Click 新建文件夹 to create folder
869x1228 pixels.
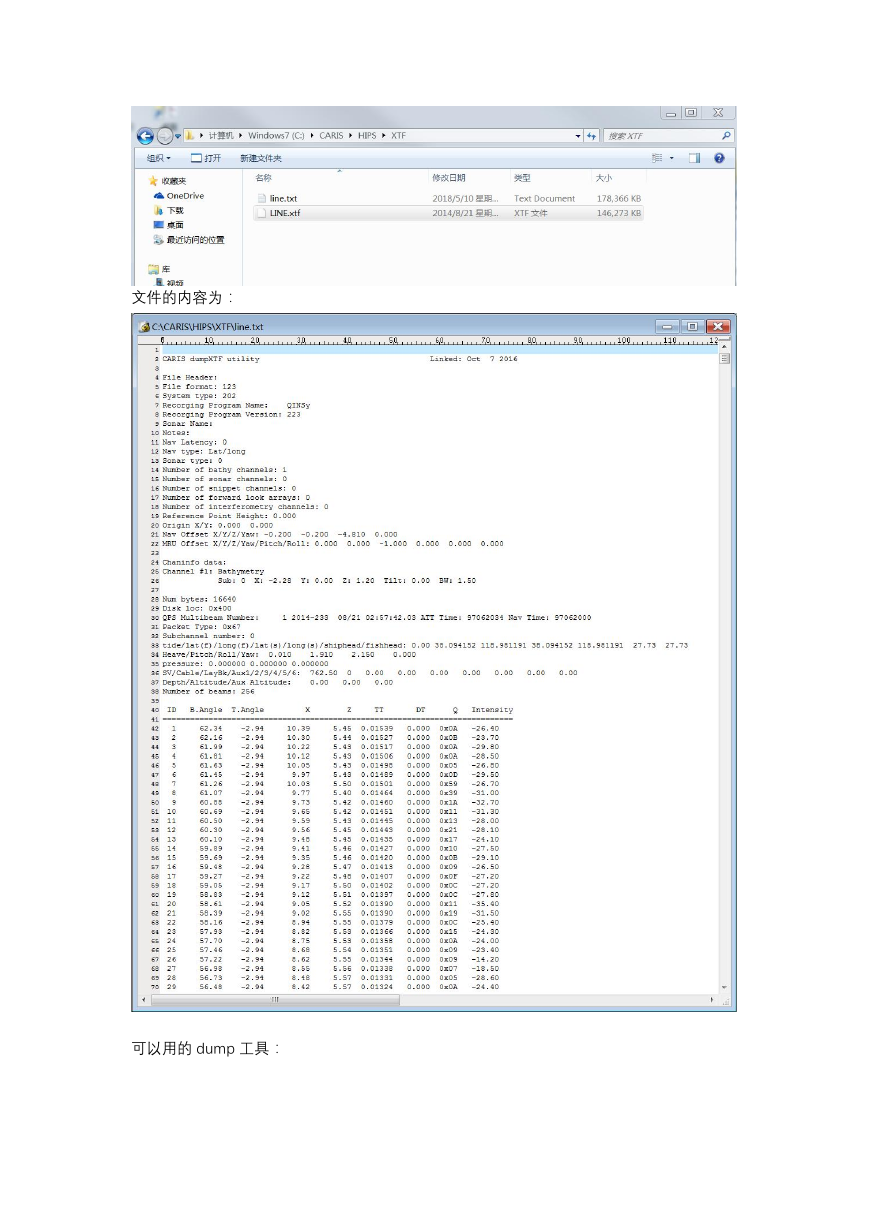pos(261,158)
